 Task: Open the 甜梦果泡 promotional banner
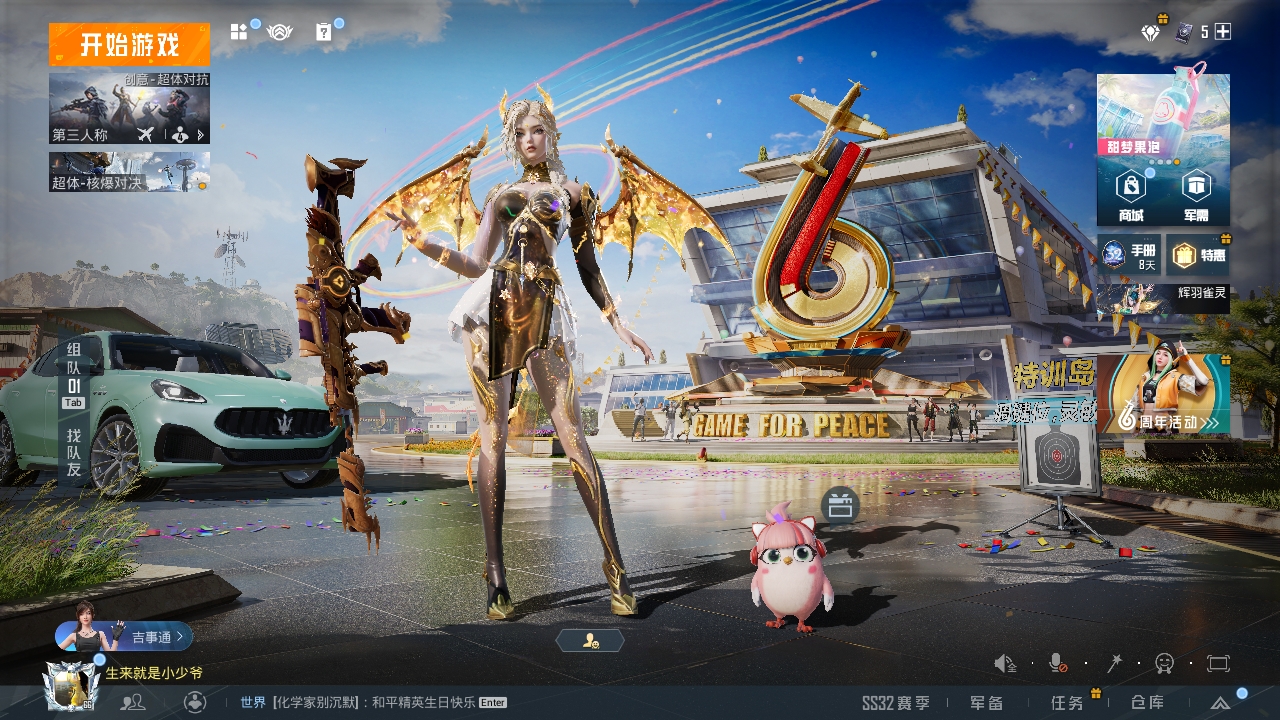1163,115
